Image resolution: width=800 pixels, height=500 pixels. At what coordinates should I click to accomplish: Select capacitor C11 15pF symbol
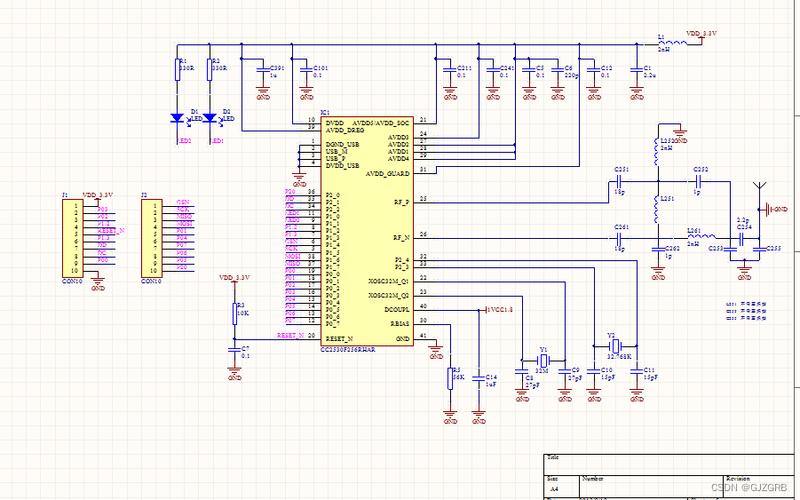pos(636,372)
